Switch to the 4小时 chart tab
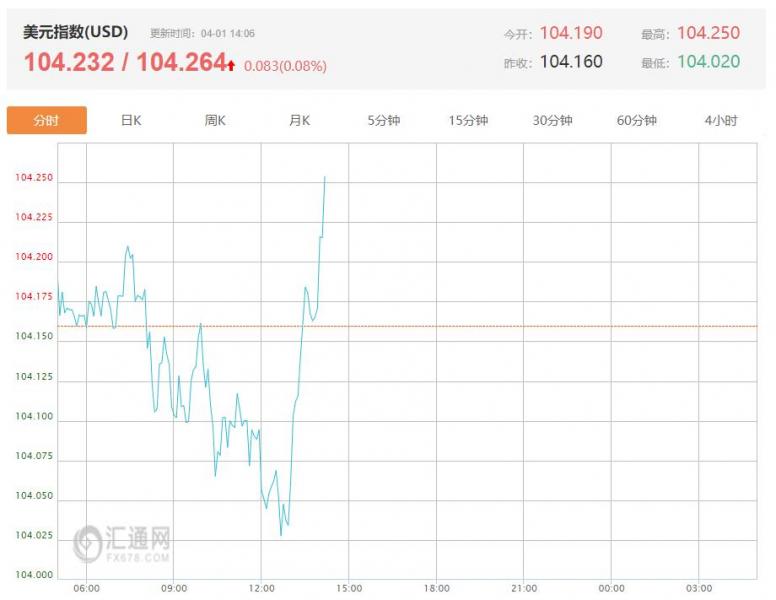 pyautogui.click(x=720, y=121)
